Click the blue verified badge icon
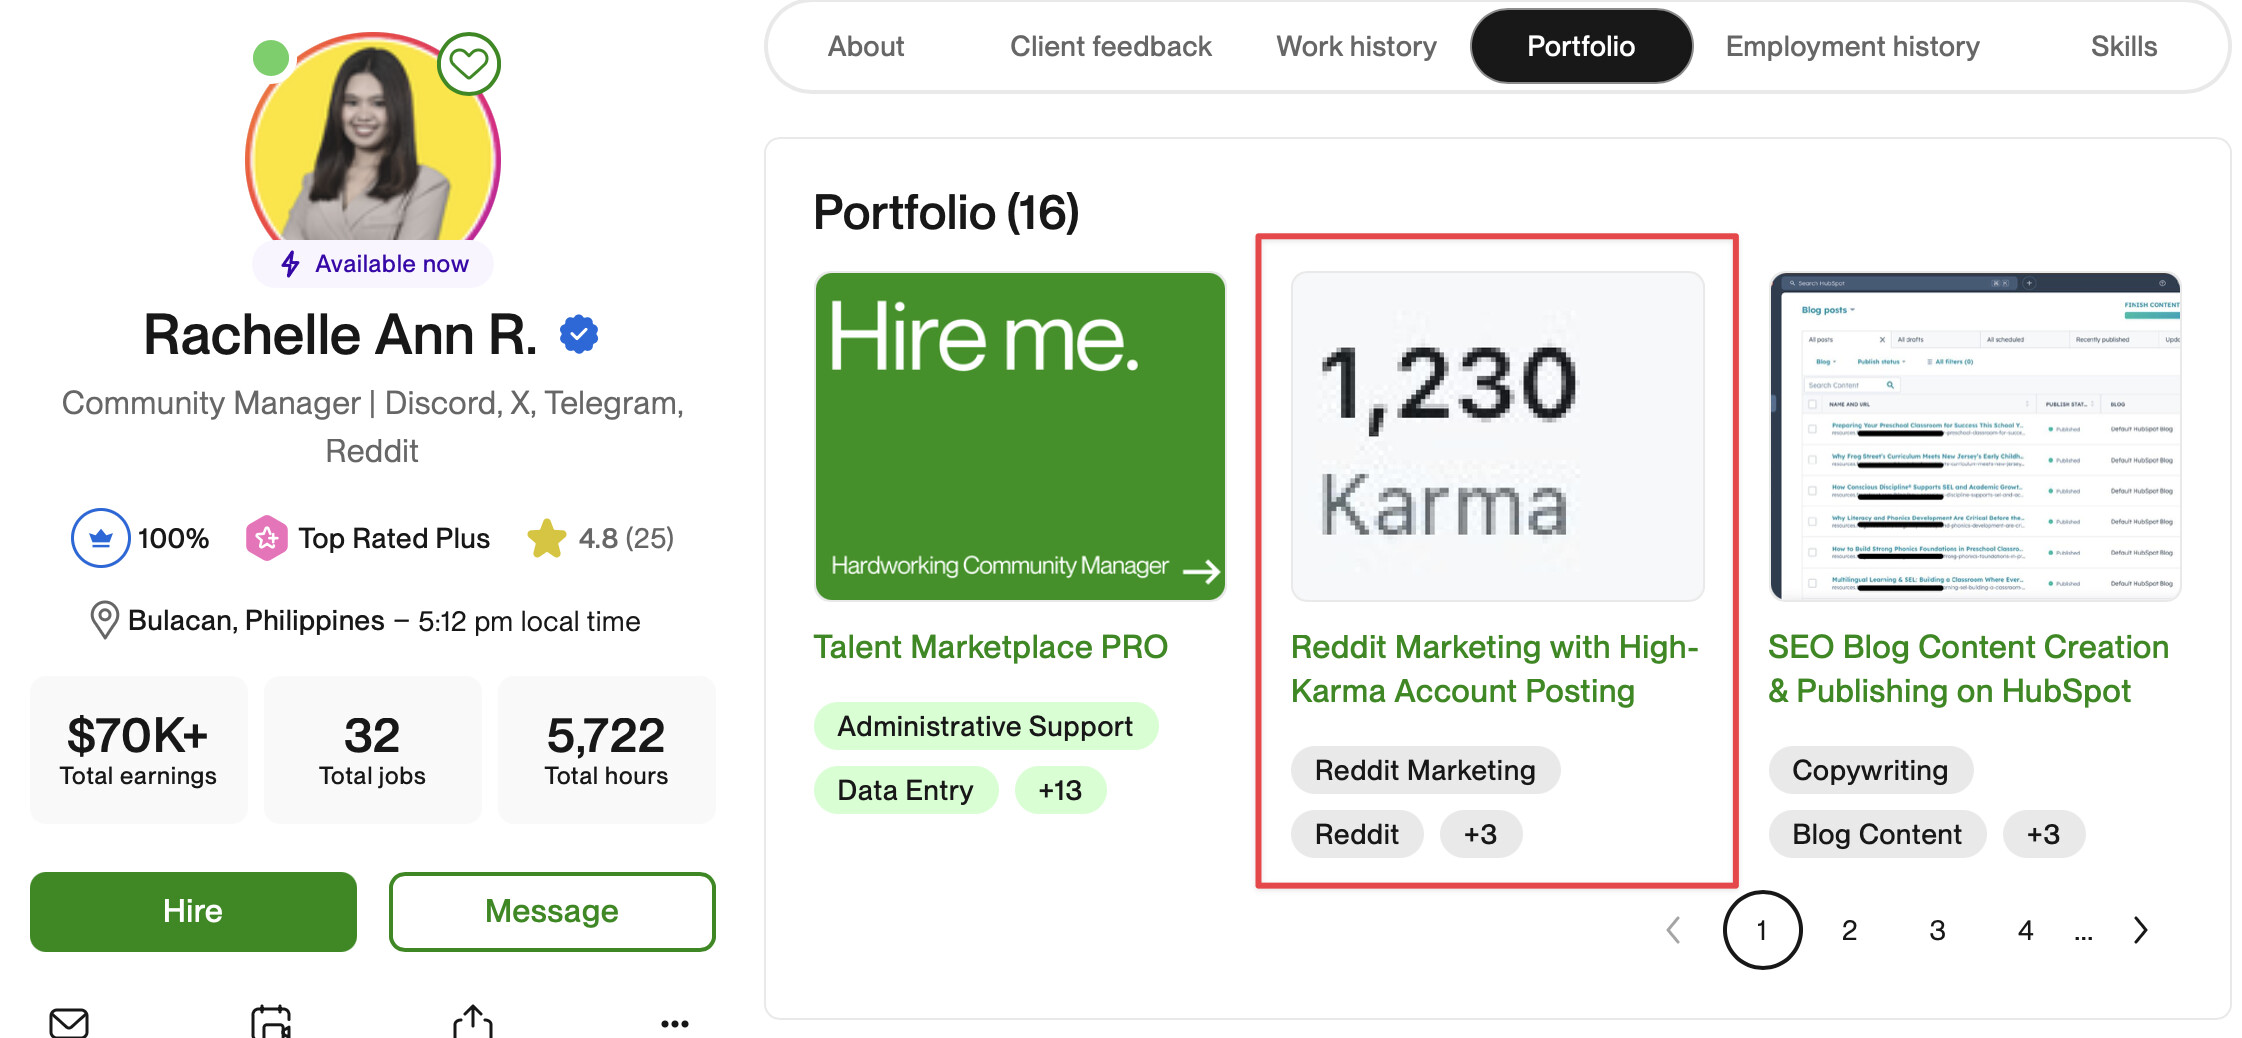2242x1038 pixels. pos(579,334)
